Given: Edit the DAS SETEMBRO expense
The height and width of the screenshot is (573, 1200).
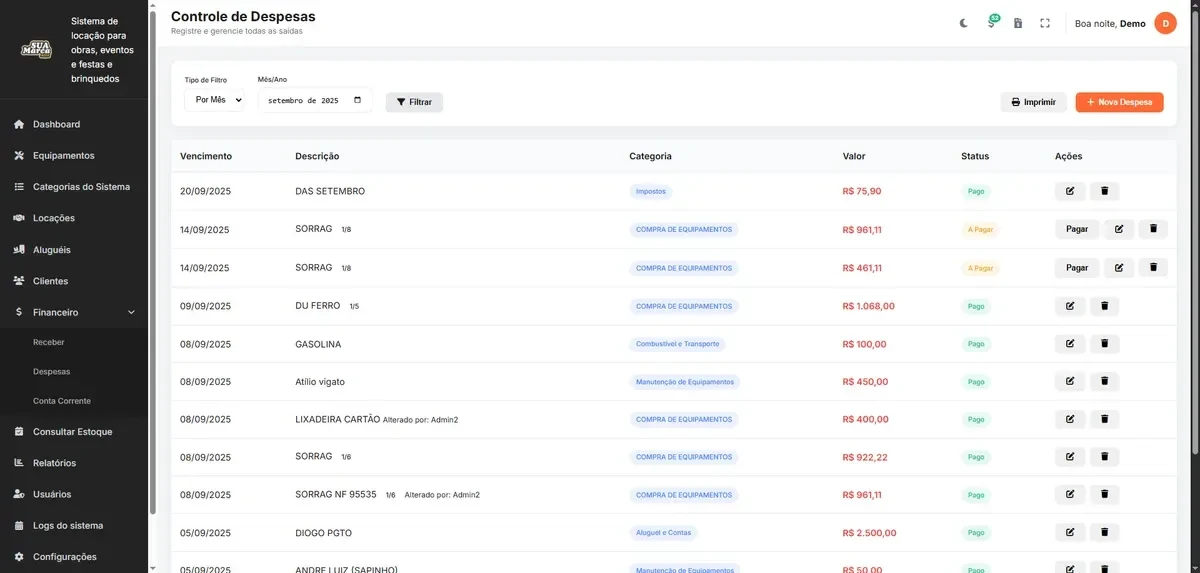Looking at the screenshot, I should pyautogui.click(x=1070, y=191).
